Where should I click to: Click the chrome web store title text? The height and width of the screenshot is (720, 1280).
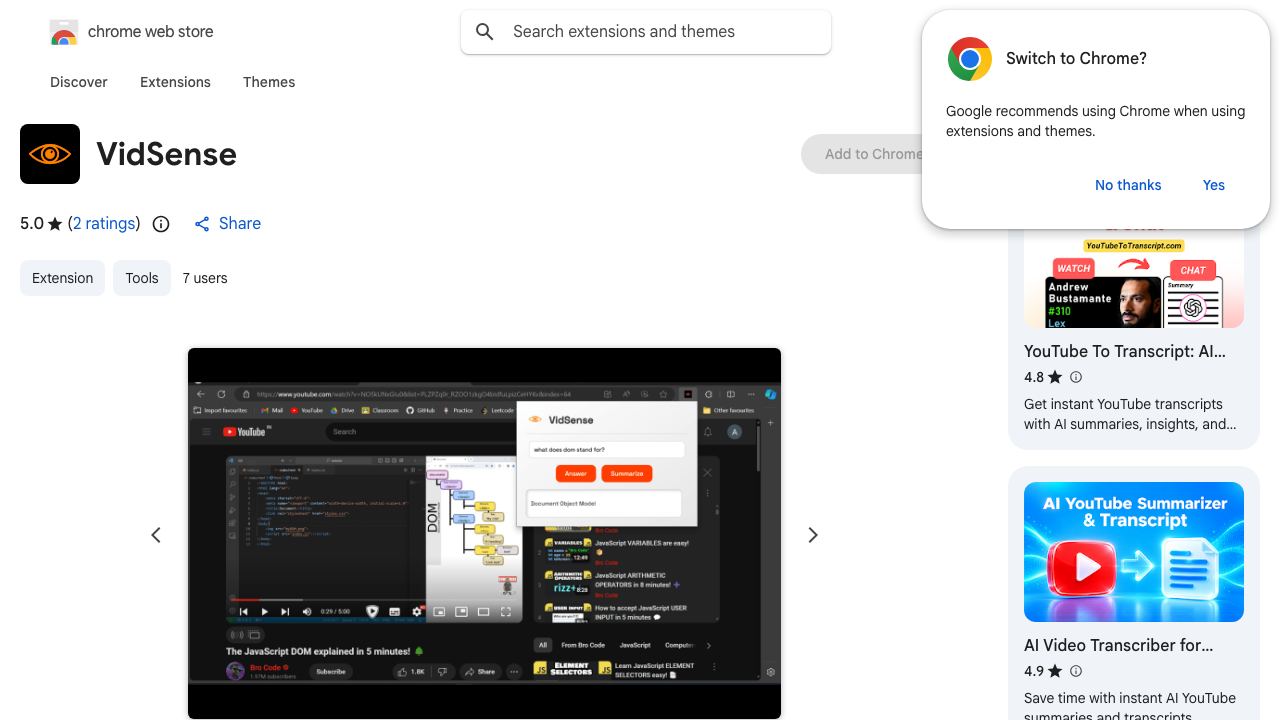pyautogui.click(x=151, y=32)
